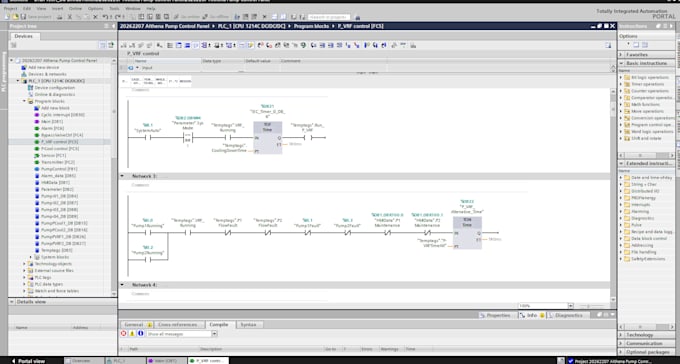Screen dimensions: 680x364
Task: Open the Show all messages dropdown
Action: 214,334
